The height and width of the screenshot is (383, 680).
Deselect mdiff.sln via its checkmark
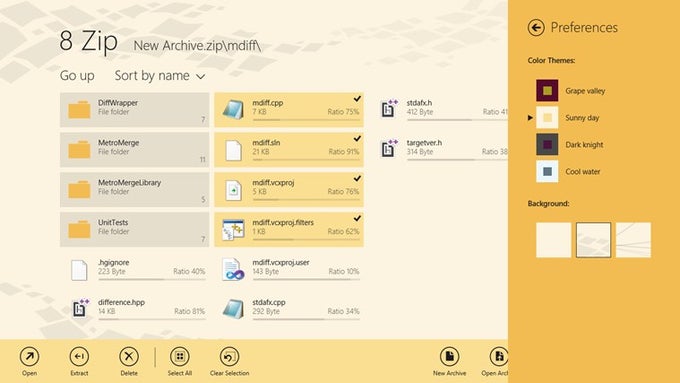click(357, 139)
